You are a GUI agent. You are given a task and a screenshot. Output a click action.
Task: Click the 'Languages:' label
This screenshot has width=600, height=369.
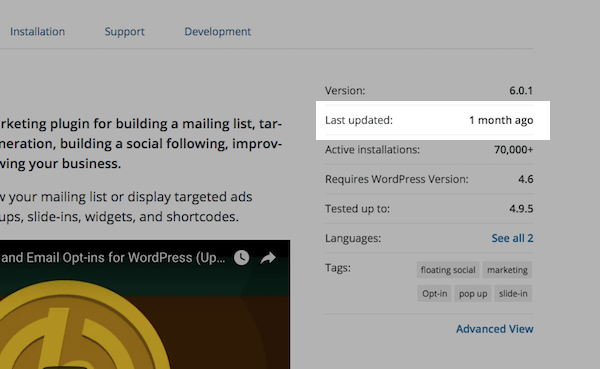click(353, 238)
